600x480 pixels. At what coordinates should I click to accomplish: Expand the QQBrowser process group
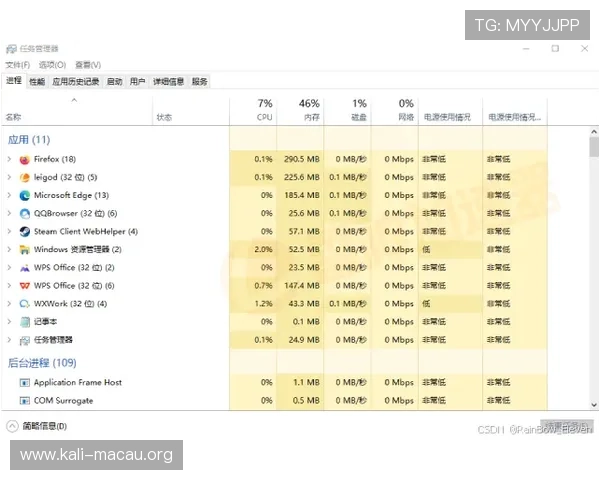9,213
